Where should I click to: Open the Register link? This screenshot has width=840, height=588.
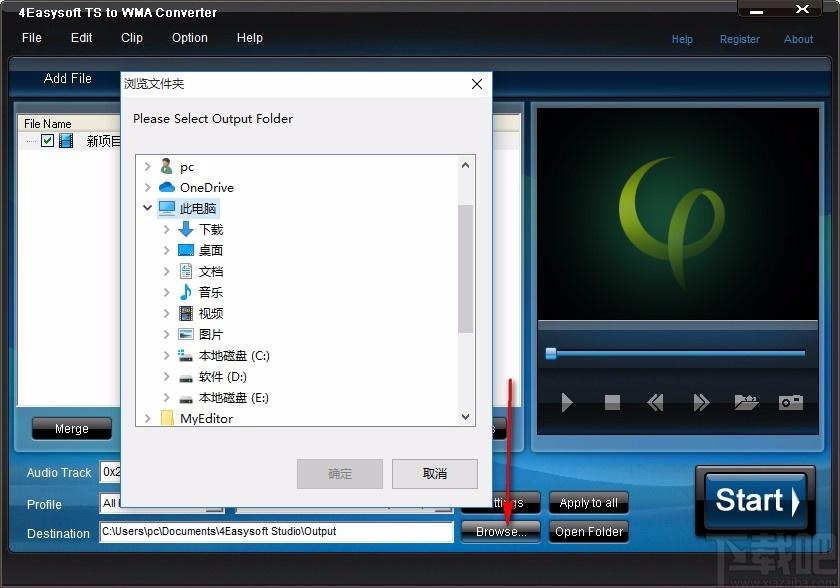739,39
